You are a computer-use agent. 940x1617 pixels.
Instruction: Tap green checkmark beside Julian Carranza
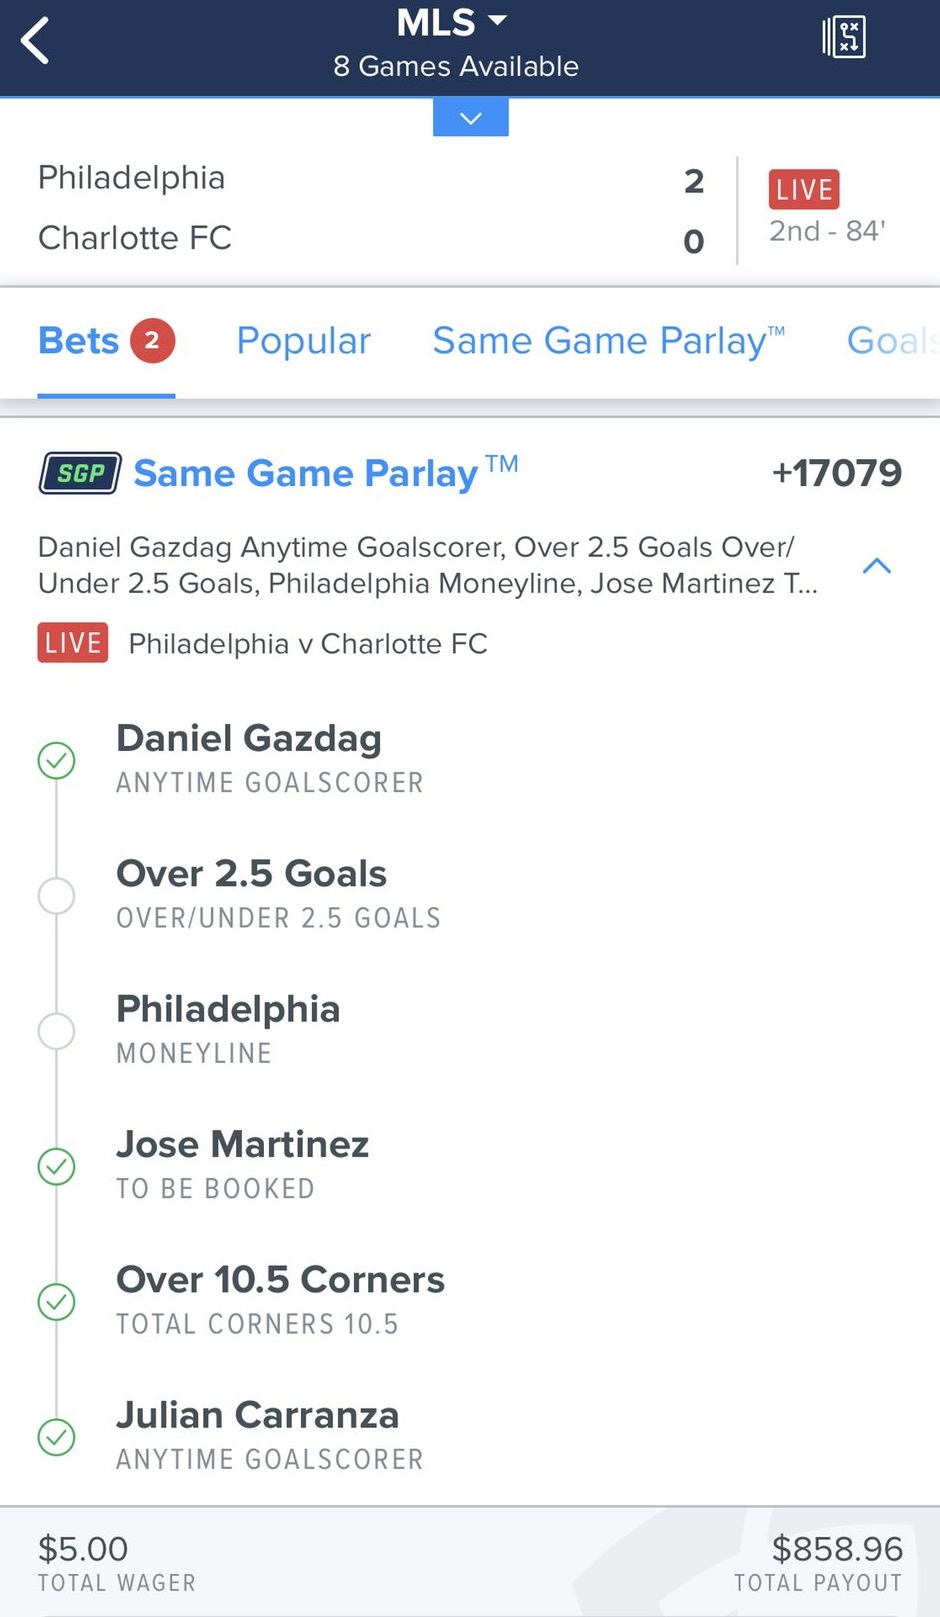pyautogui.click(x=56, y=1437)
